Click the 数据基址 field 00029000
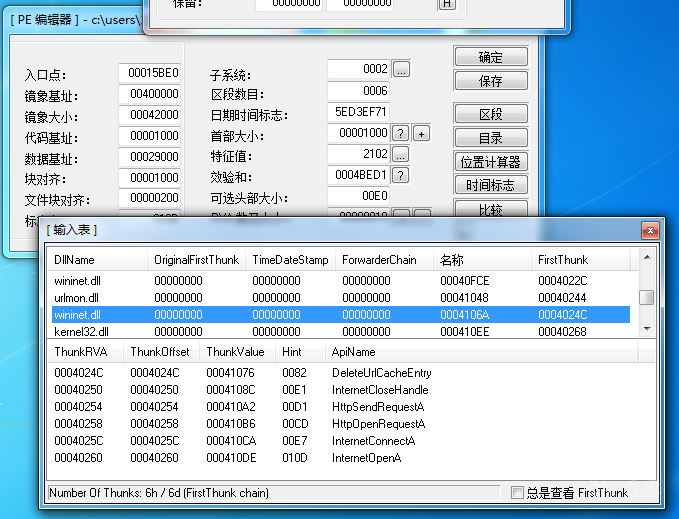Screen dimensions: 679x519 [149, 156]
